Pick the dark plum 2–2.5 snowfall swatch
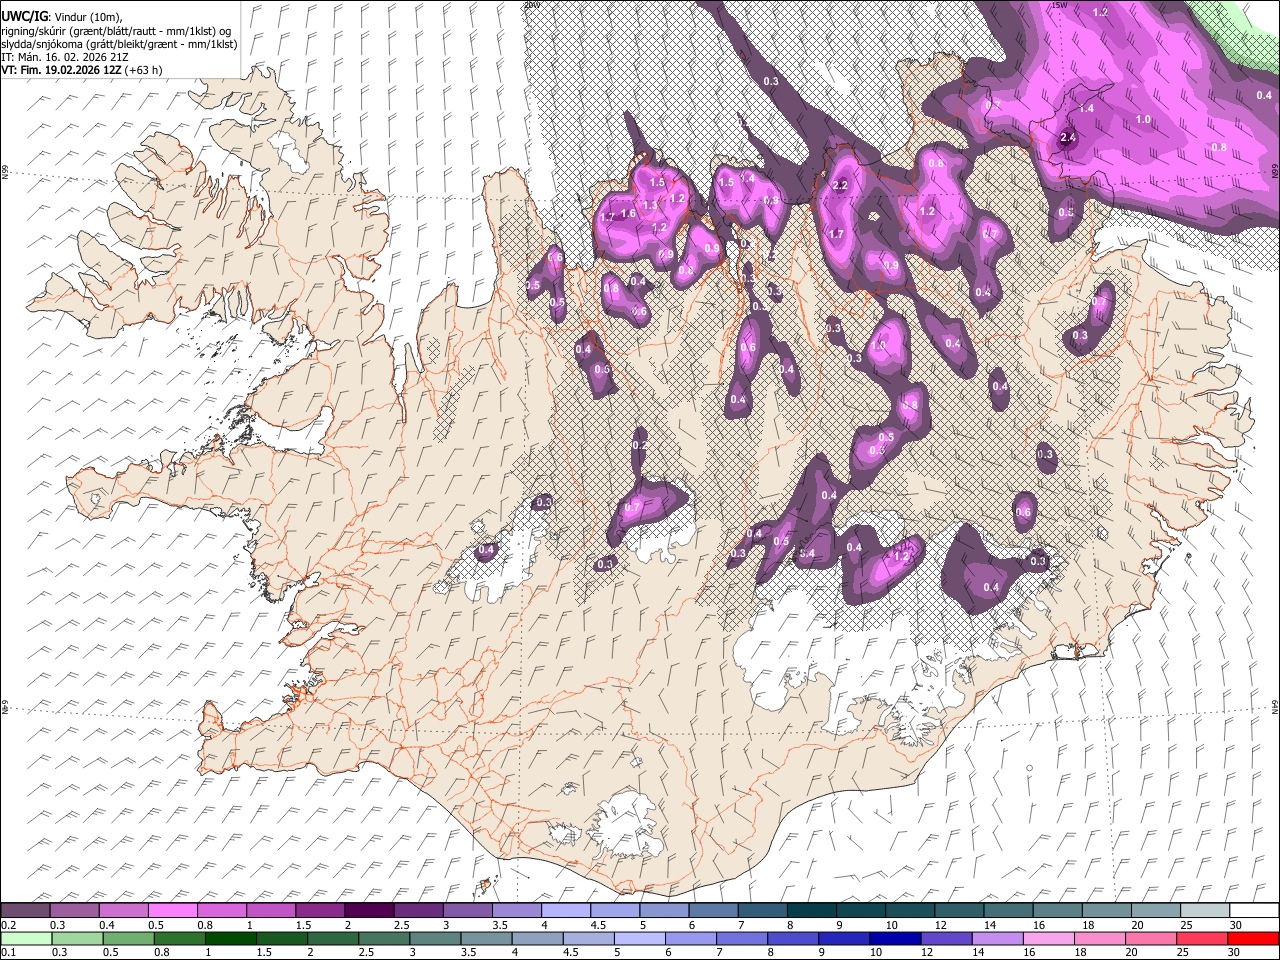1280x960 pixels. [x=369, y=910]
